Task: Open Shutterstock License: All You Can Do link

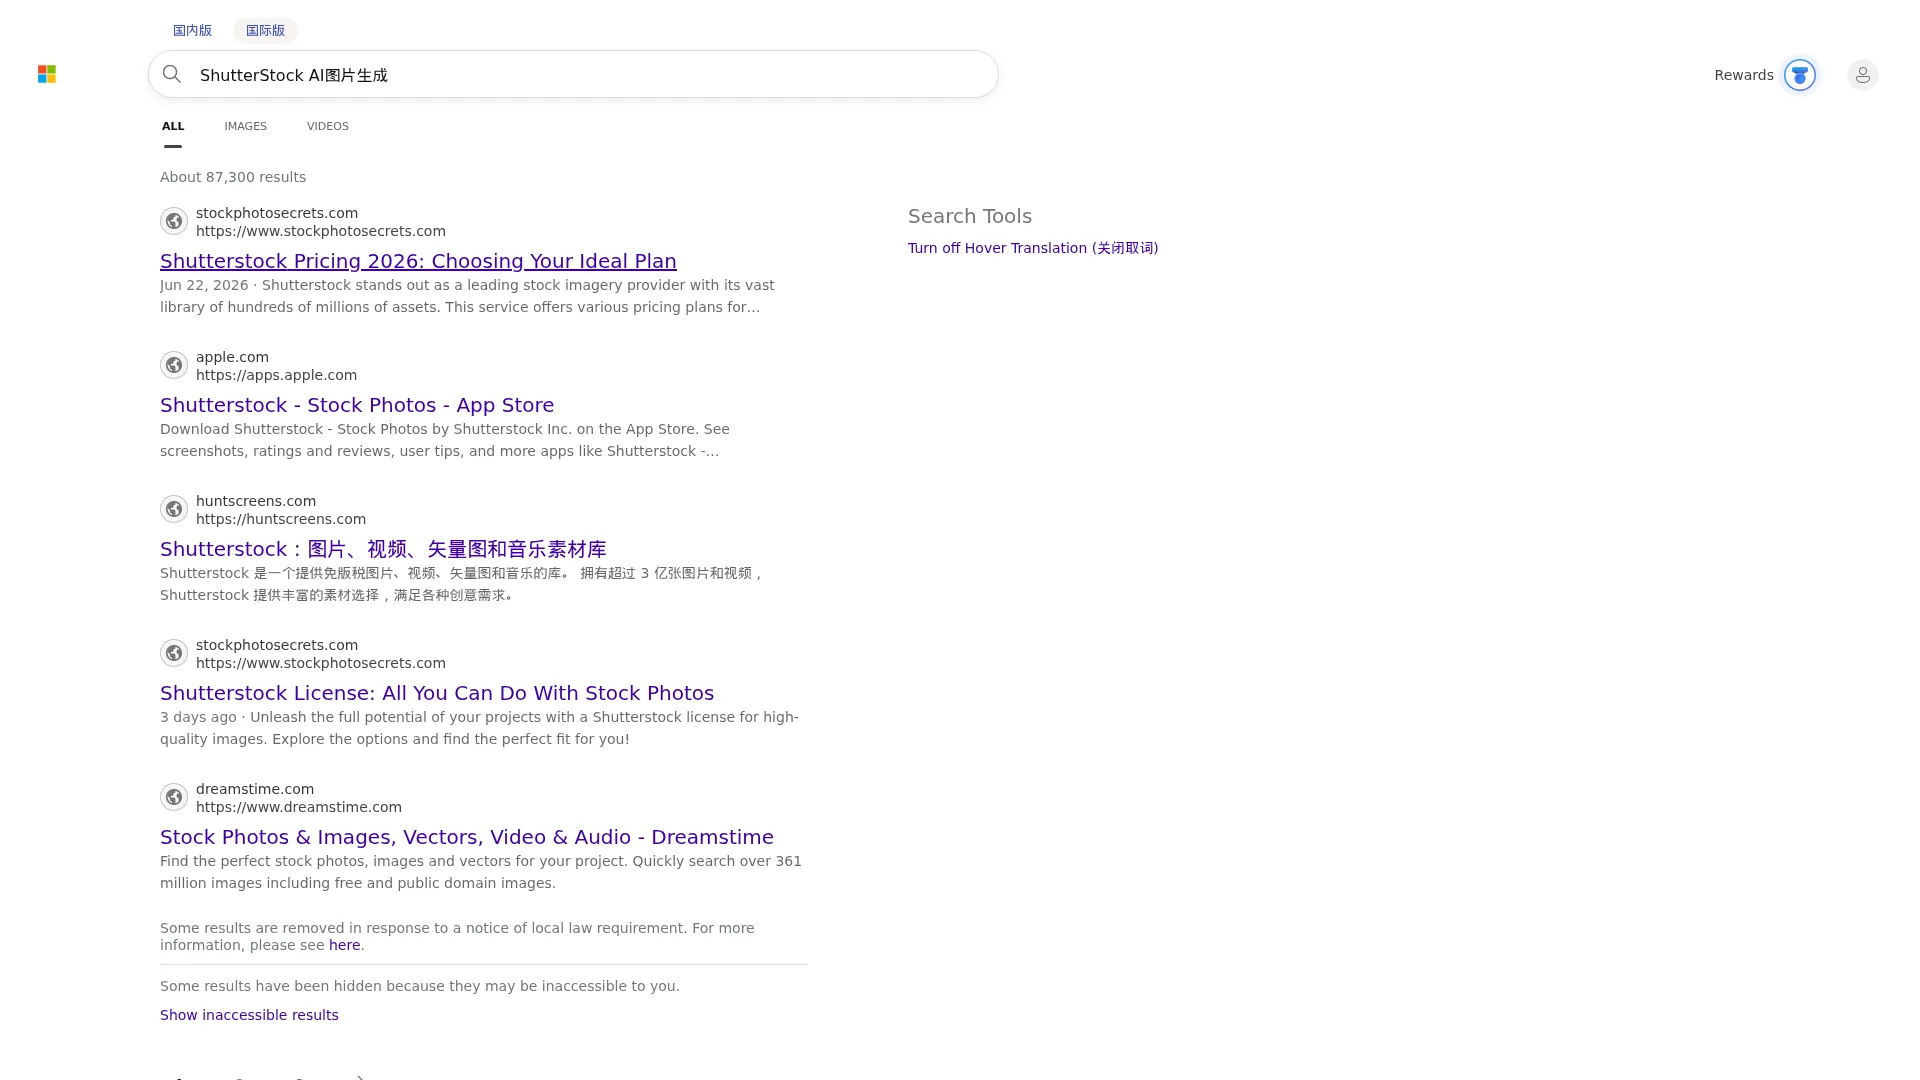Action: 437,693
